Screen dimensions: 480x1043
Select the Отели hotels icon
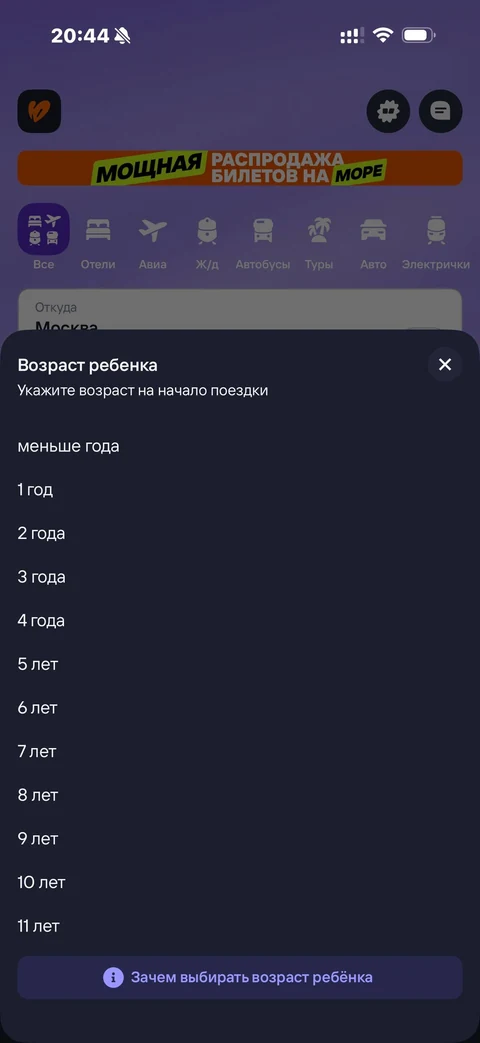click(98, 230)
